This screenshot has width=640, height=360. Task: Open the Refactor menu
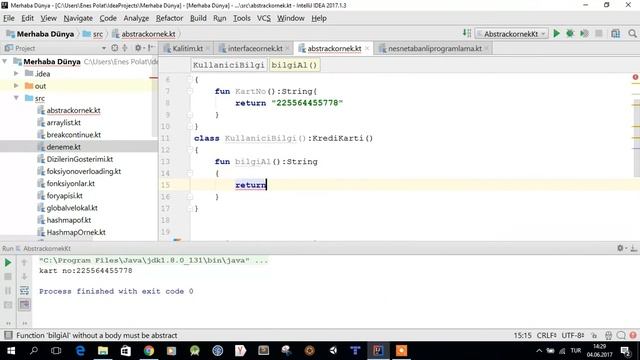point(169,18)
